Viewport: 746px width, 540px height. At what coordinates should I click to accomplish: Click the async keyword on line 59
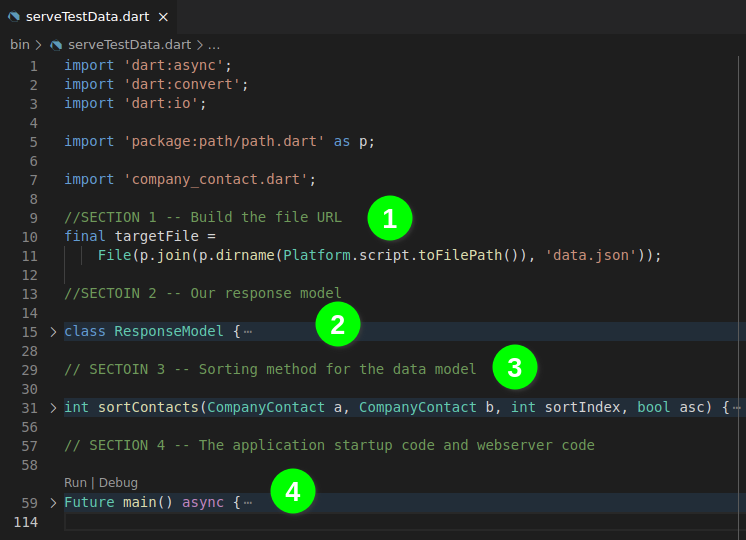tap(203, 503)
